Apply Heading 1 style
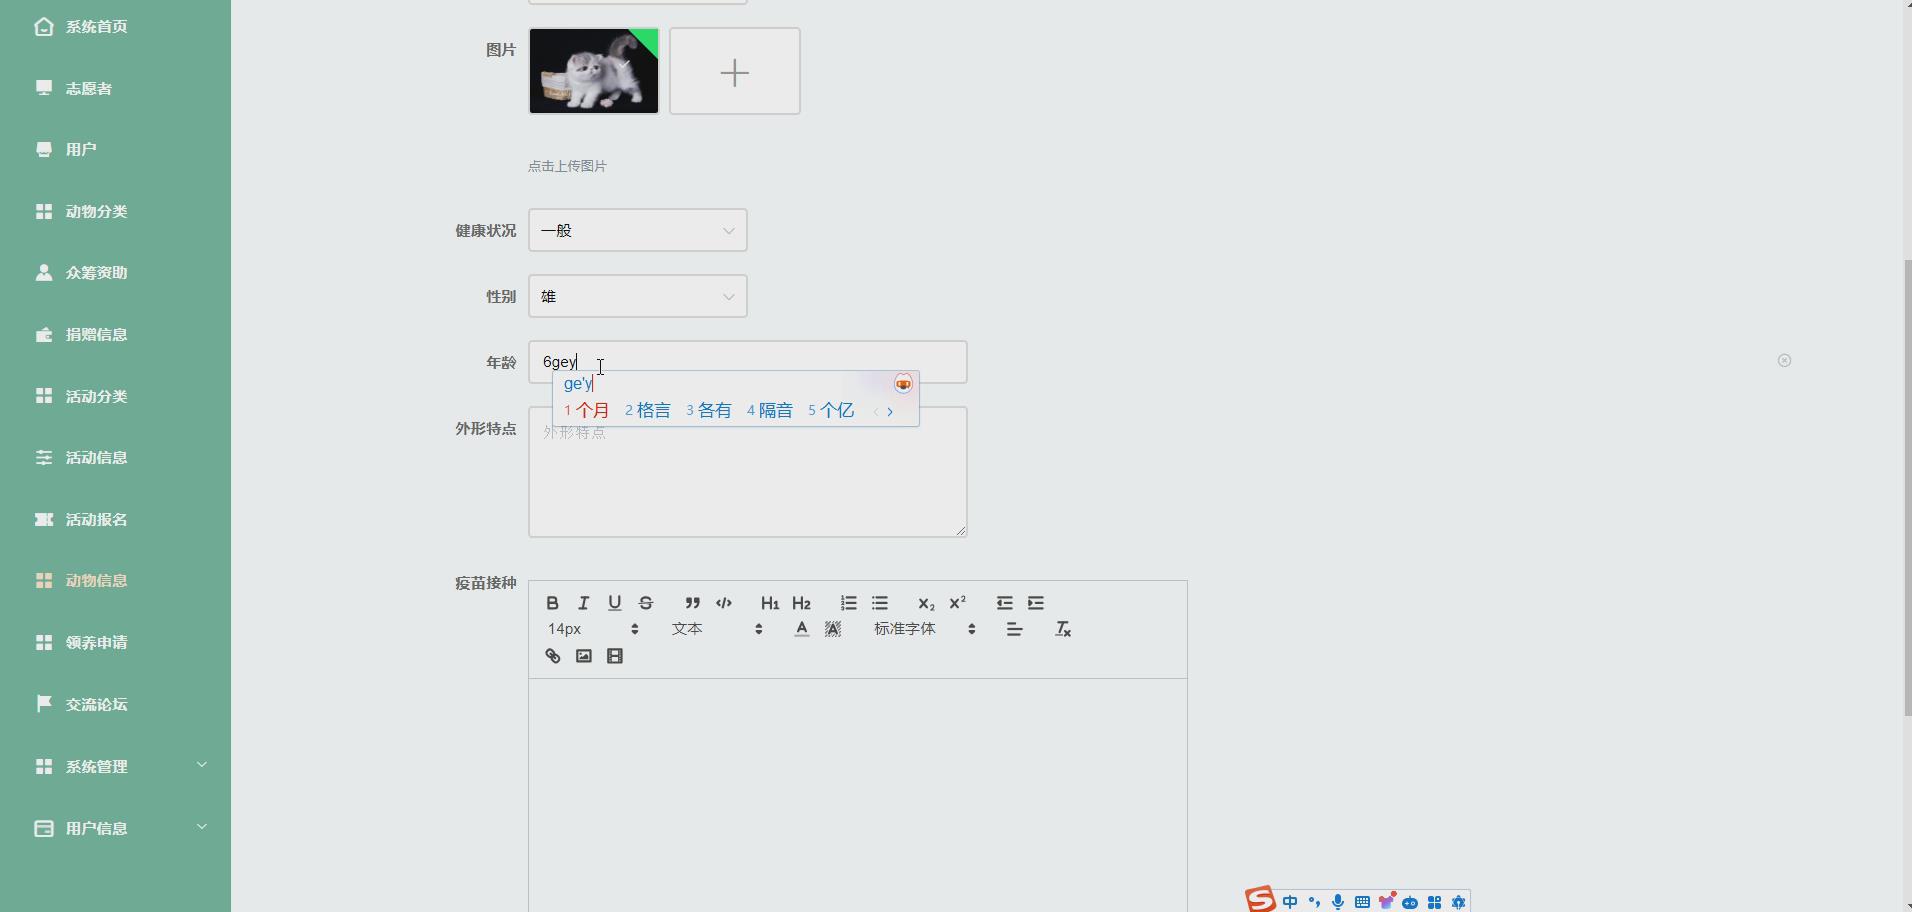The height and width of the screenshot is (912, 1912). [x=769, y=603]
